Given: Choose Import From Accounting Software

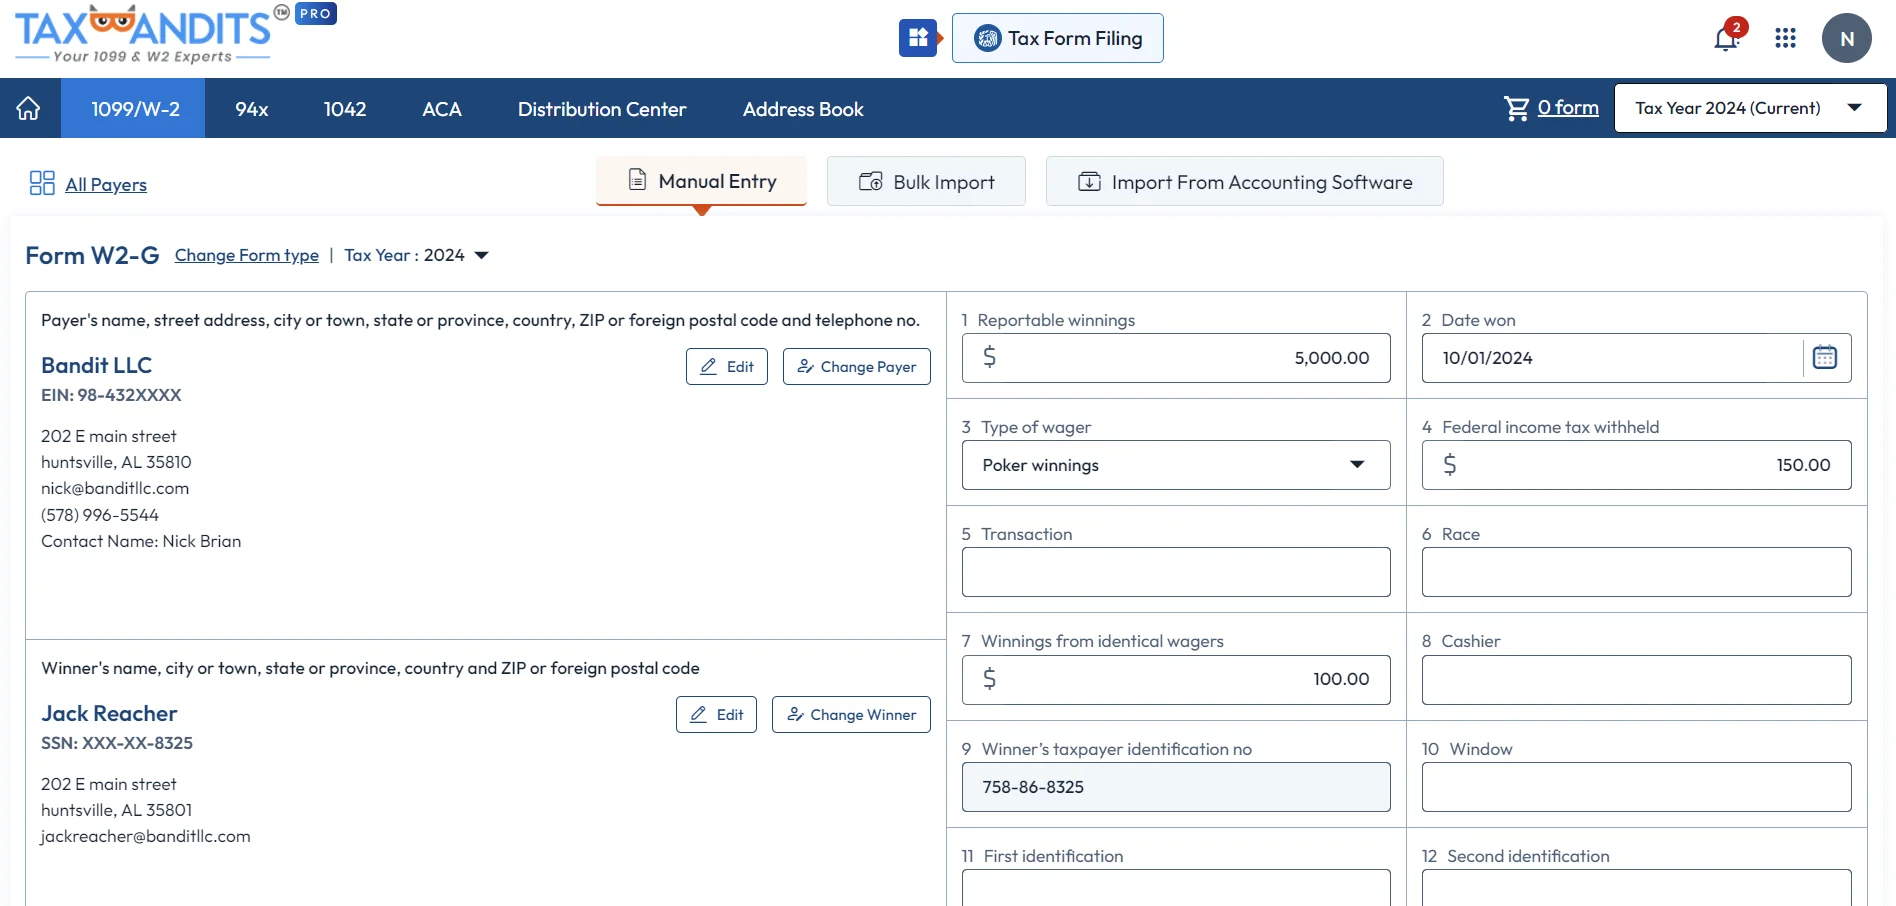Looking at the screenshot, I should coord(1244,181).
